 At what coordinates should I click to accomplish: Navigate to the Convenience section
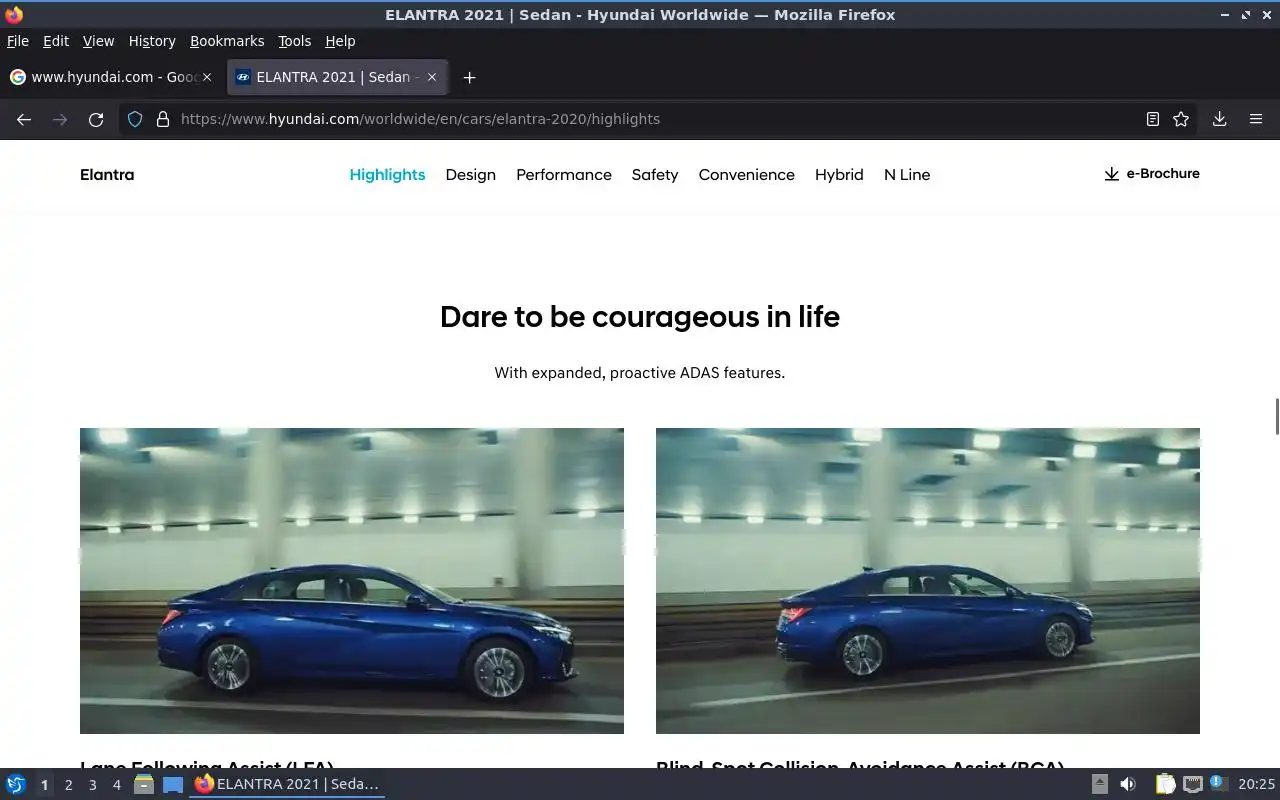747,174
